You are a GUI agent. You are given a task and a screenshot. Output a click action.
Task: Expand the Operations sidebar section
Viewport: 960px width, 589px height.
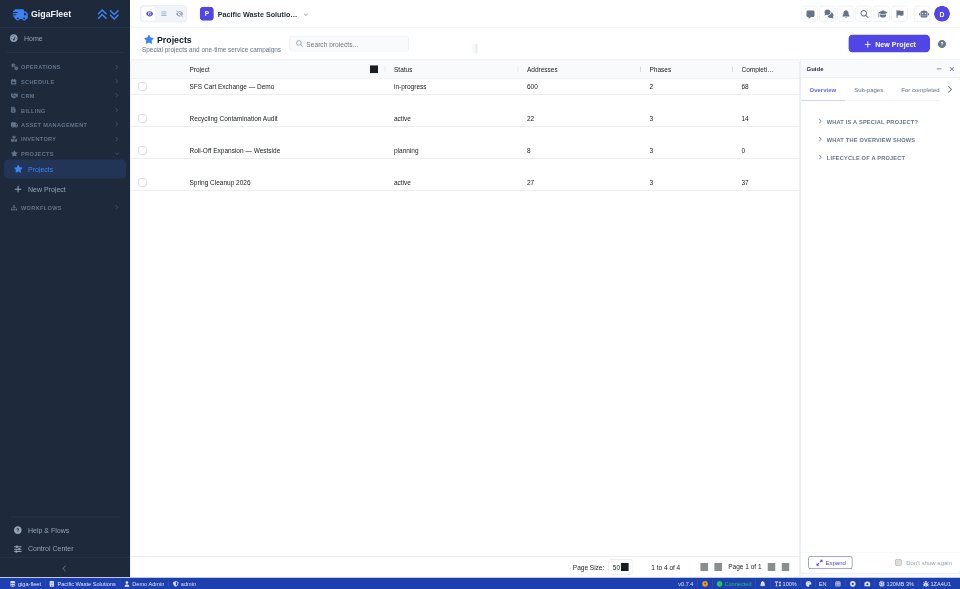(65, 67)
